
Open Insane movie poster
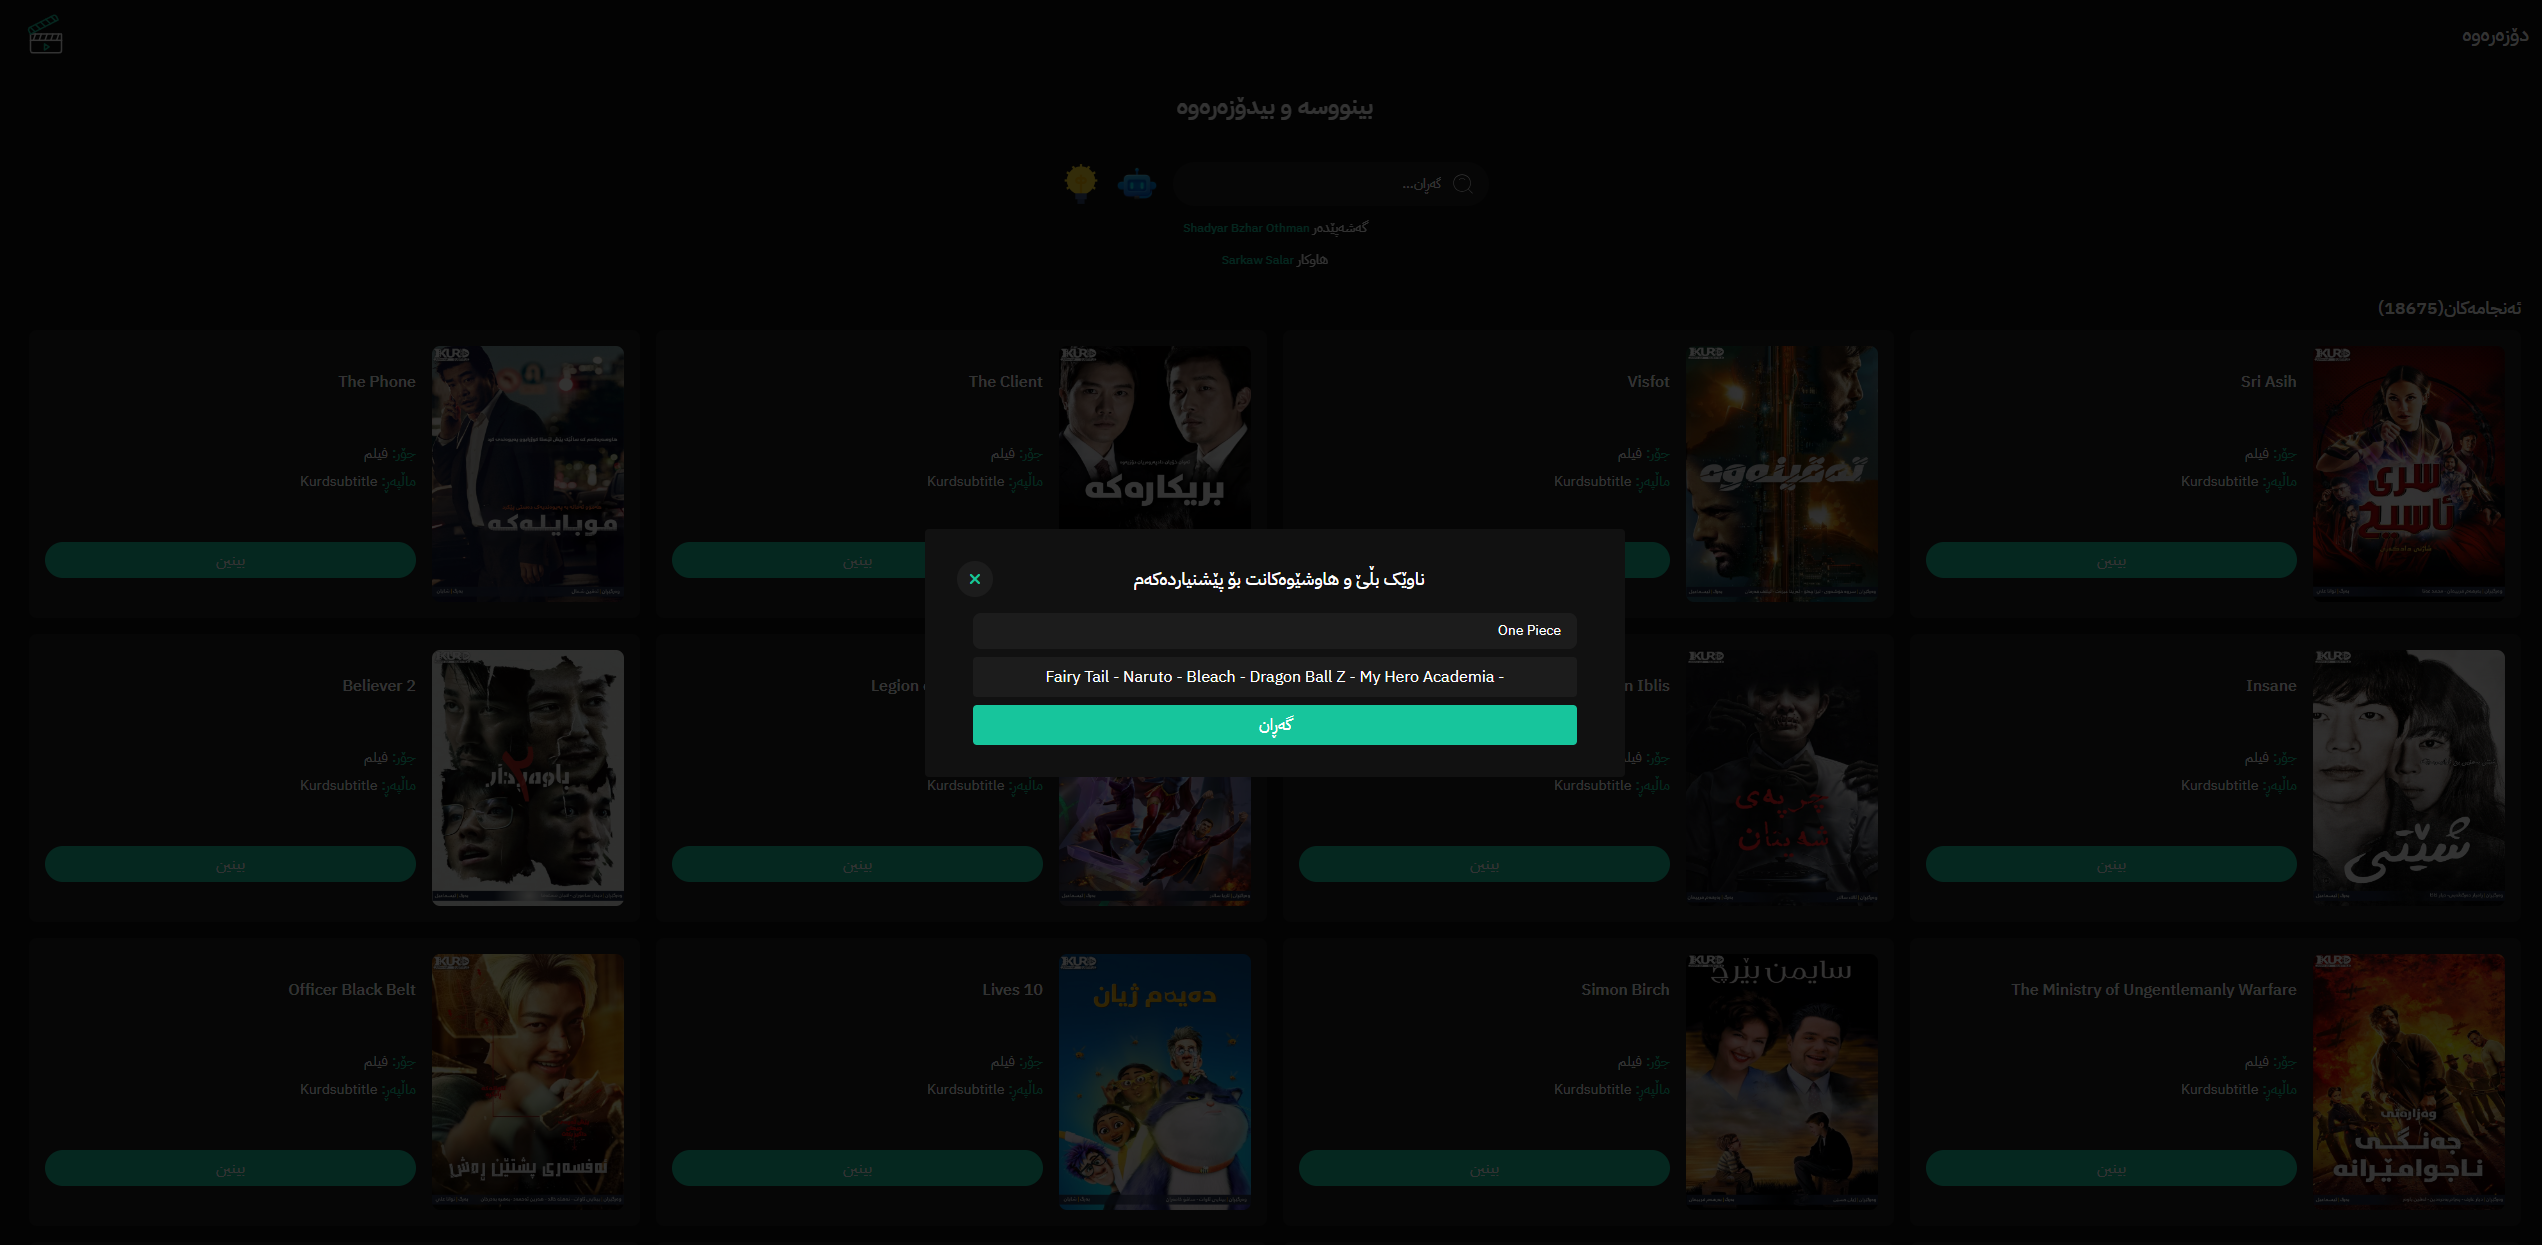coord(2409,778)
